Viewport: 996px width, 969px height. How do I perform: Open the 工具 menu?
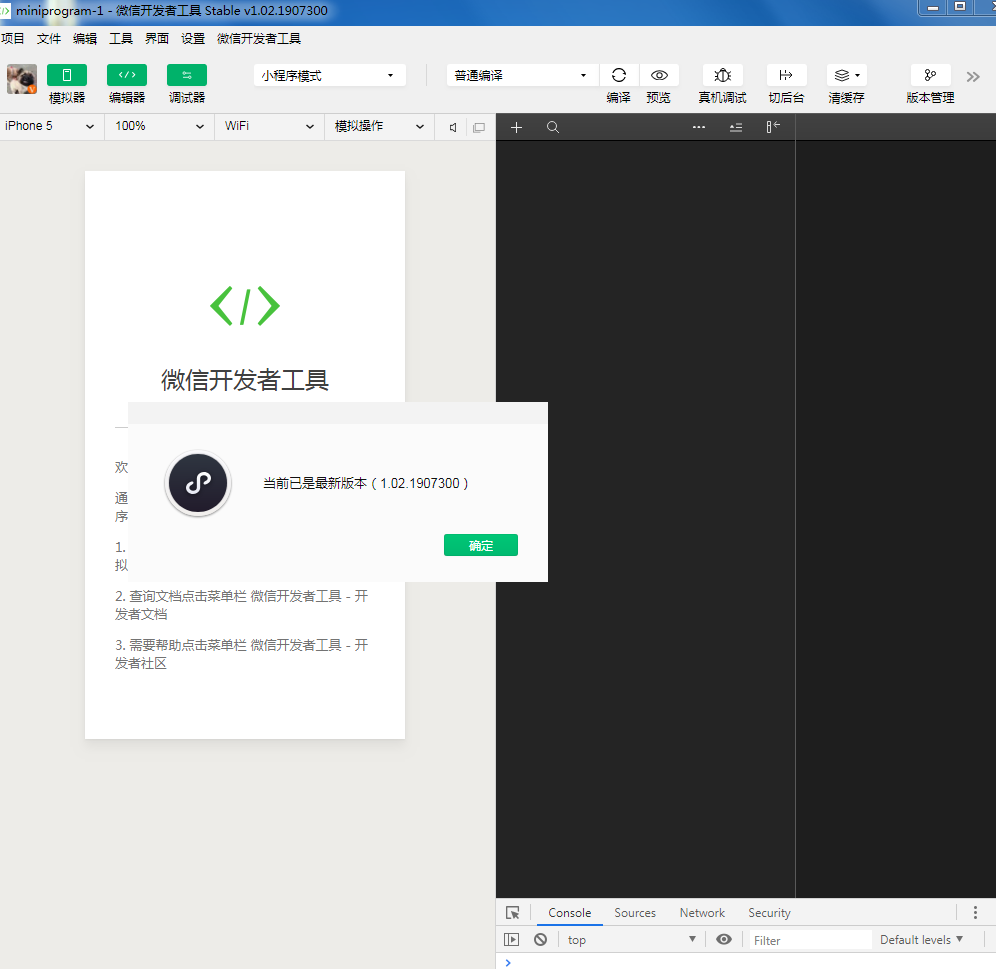(121, 39)
